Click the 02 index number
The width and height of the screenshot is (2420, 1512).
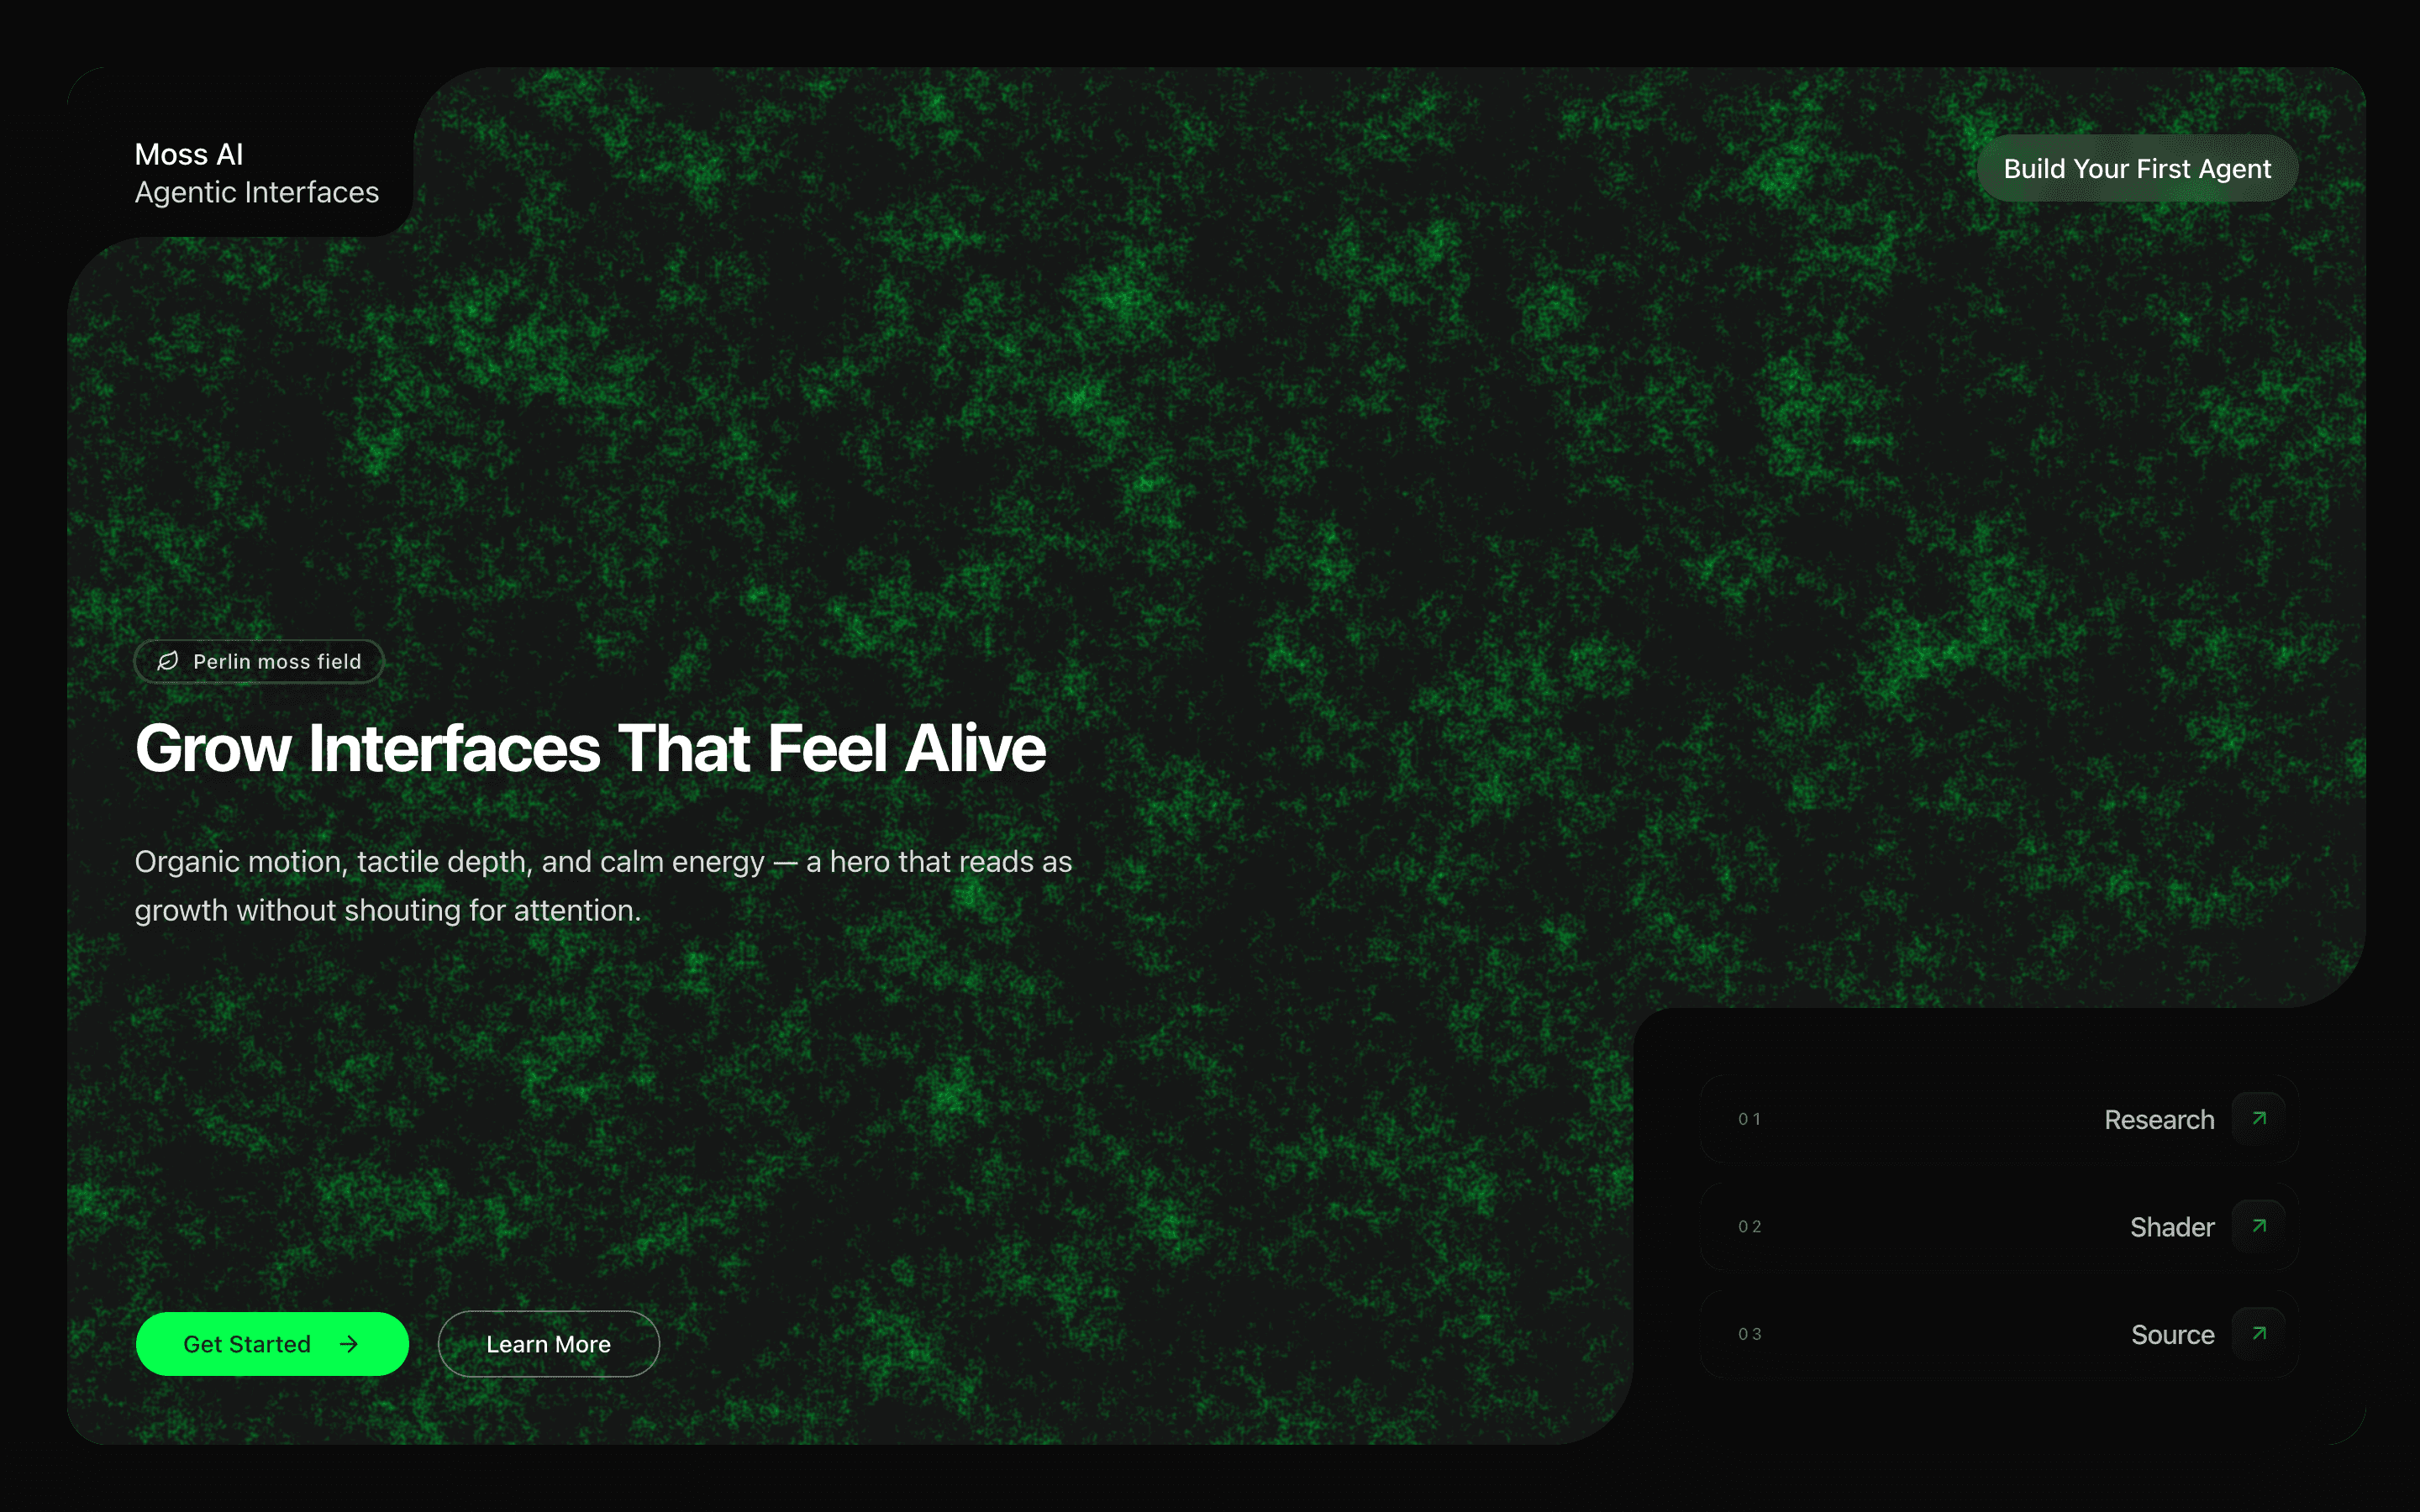pos(1749,1227)
